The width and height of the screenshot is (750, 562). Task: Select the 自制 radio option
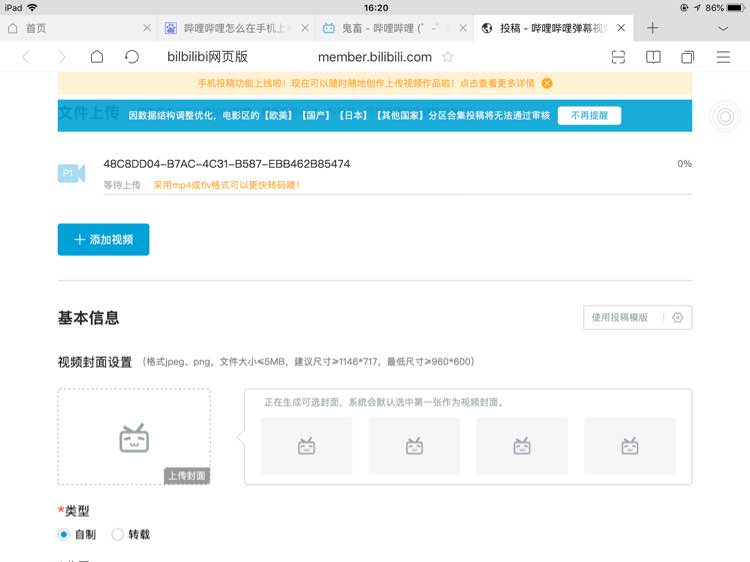tap(64, 534)
